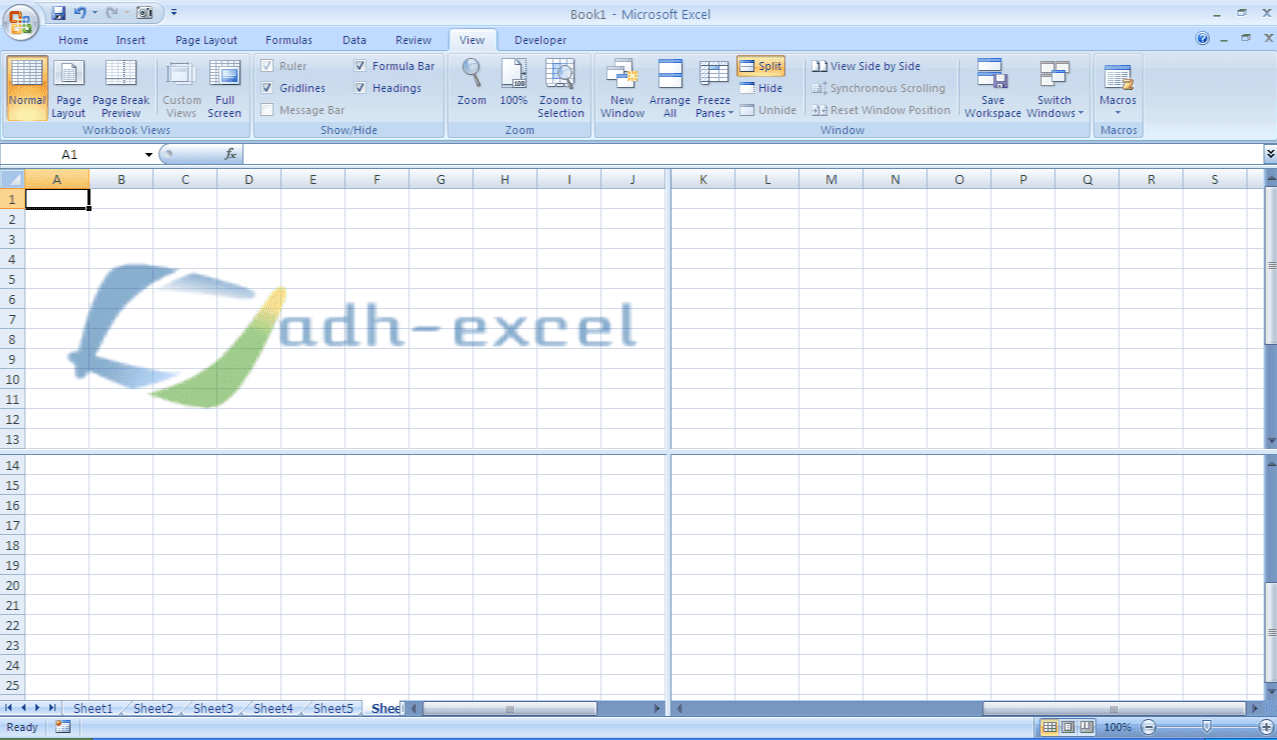
Task: Turn off the Split toggle
Action: 761,66
